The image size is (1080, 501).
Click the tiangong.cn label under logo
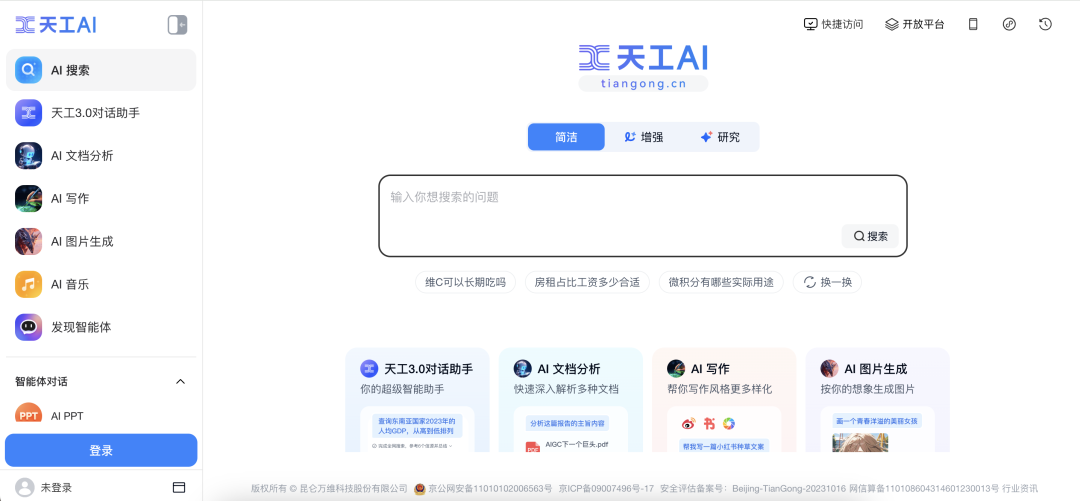pyautogui.click(x=643, y=84)
